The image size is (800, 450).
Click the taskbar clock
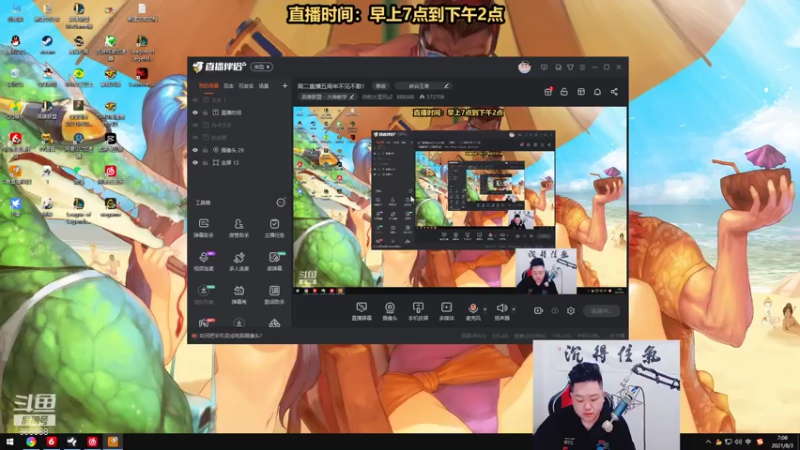click(x=782, y=442)
